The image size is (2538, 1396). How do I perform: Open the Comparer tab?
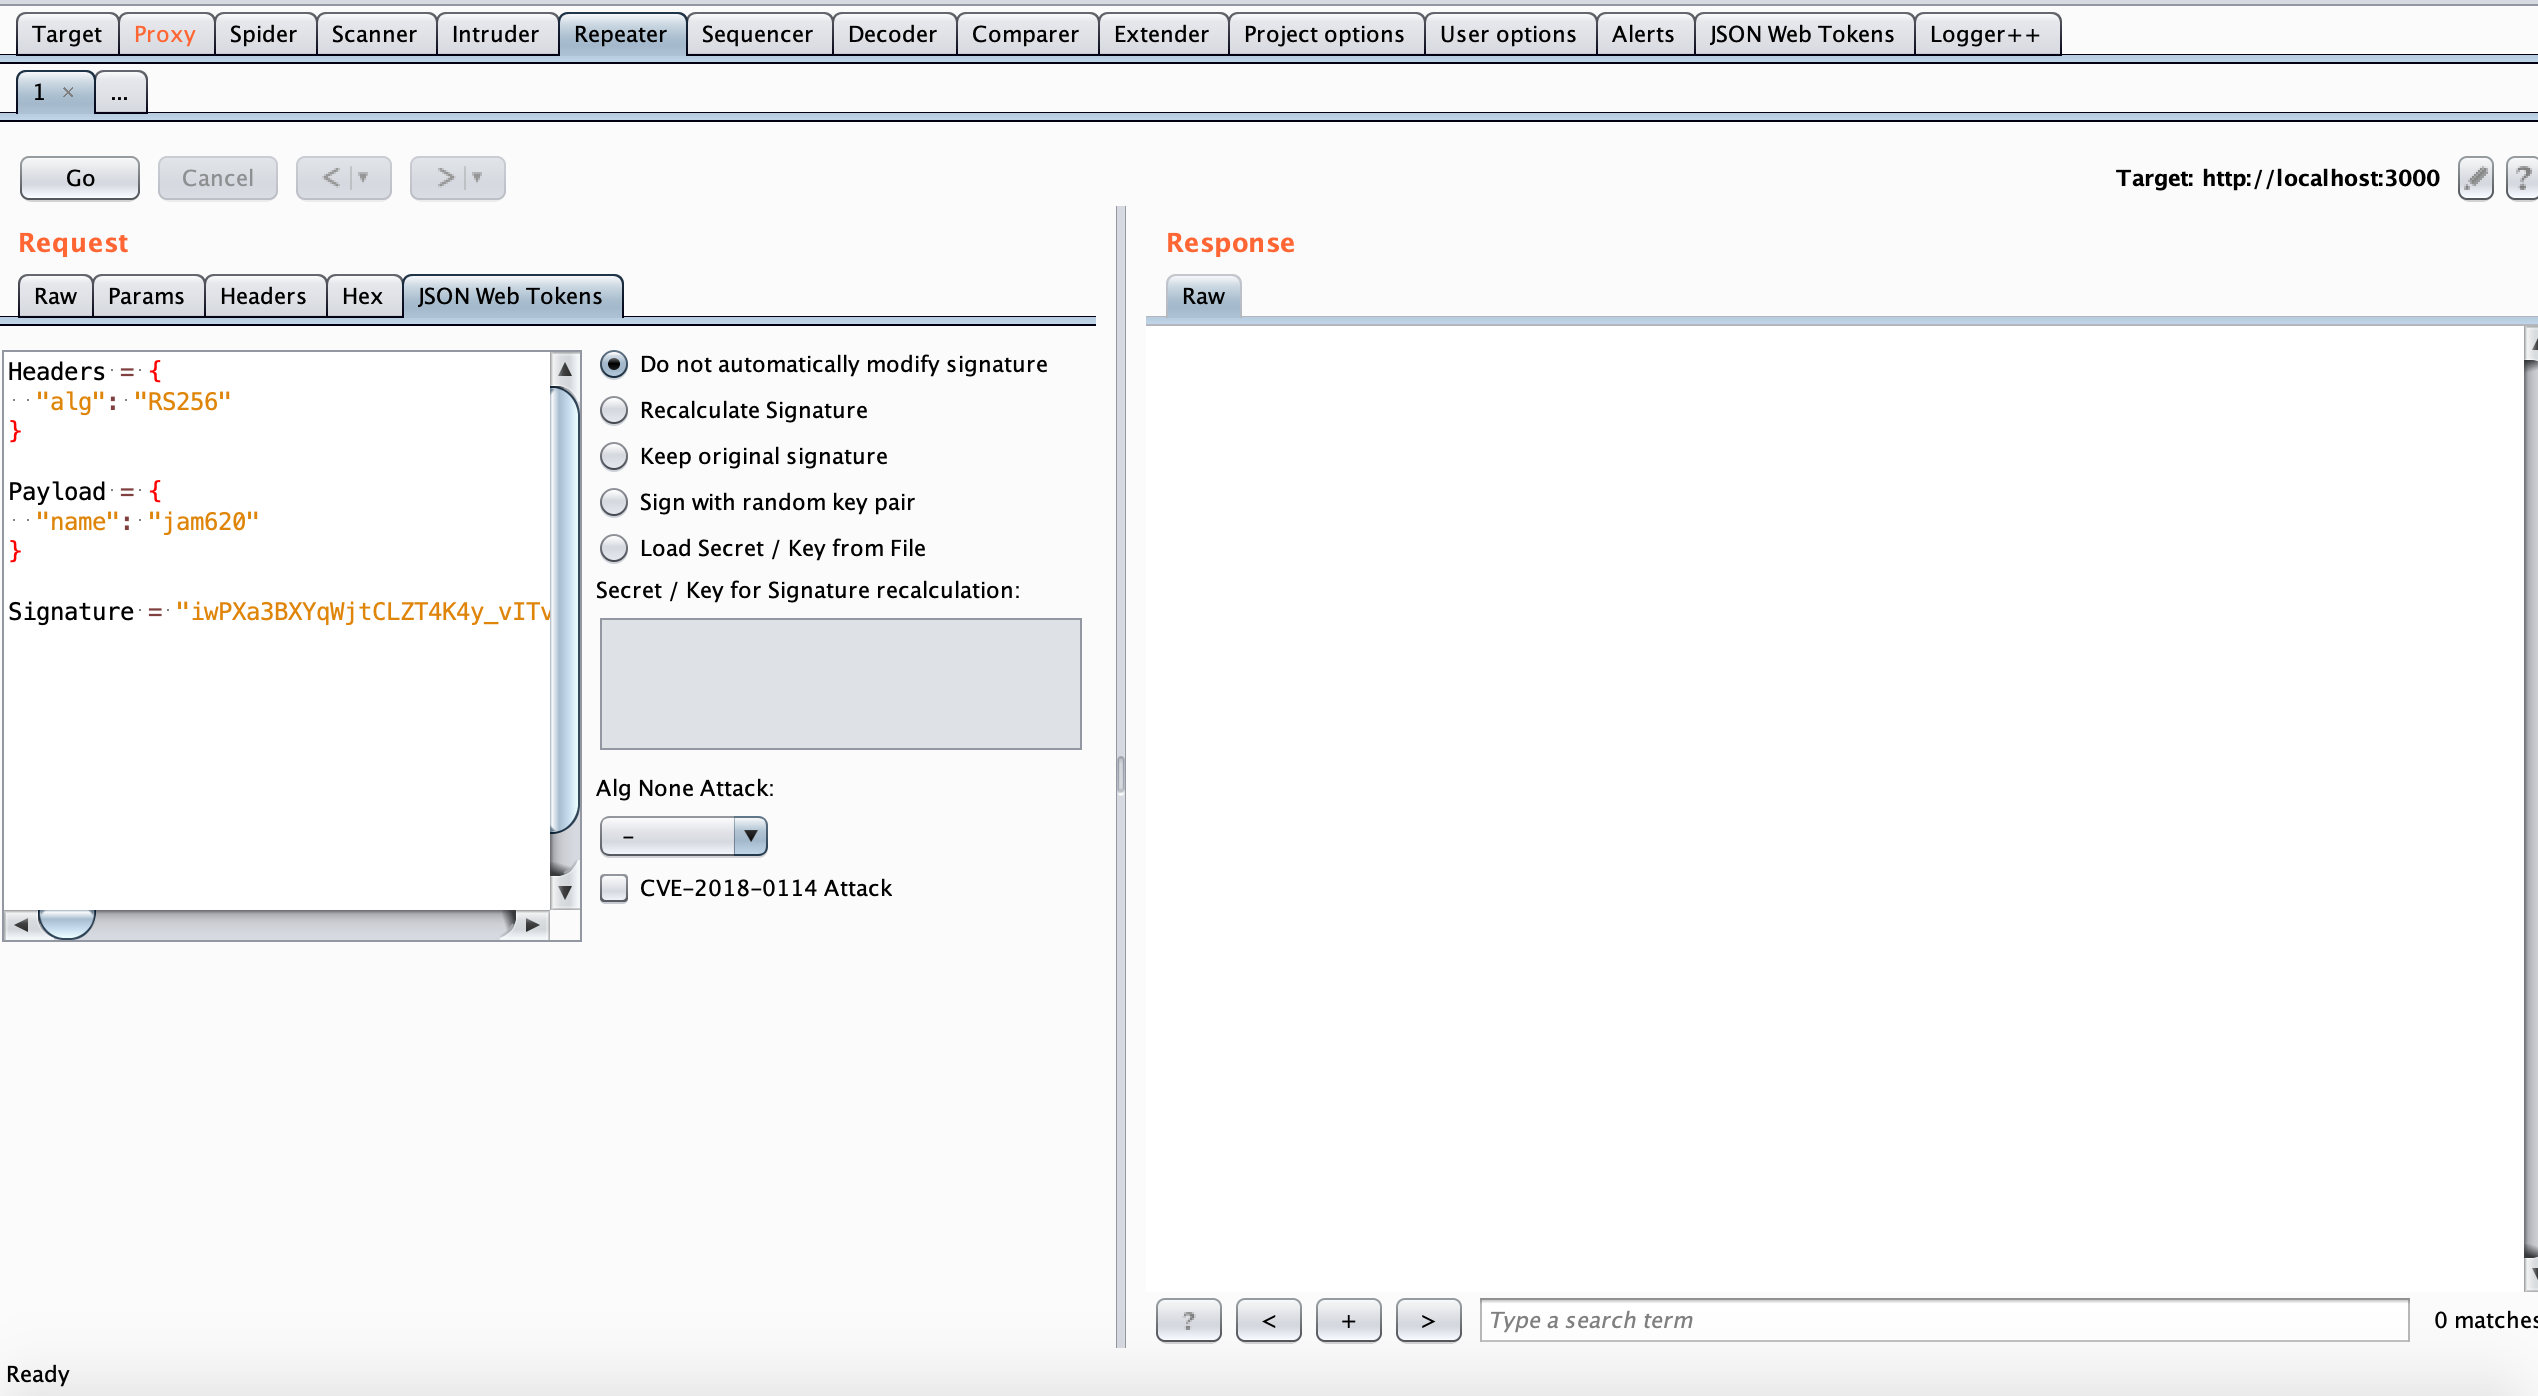[x=1026, y=34]
